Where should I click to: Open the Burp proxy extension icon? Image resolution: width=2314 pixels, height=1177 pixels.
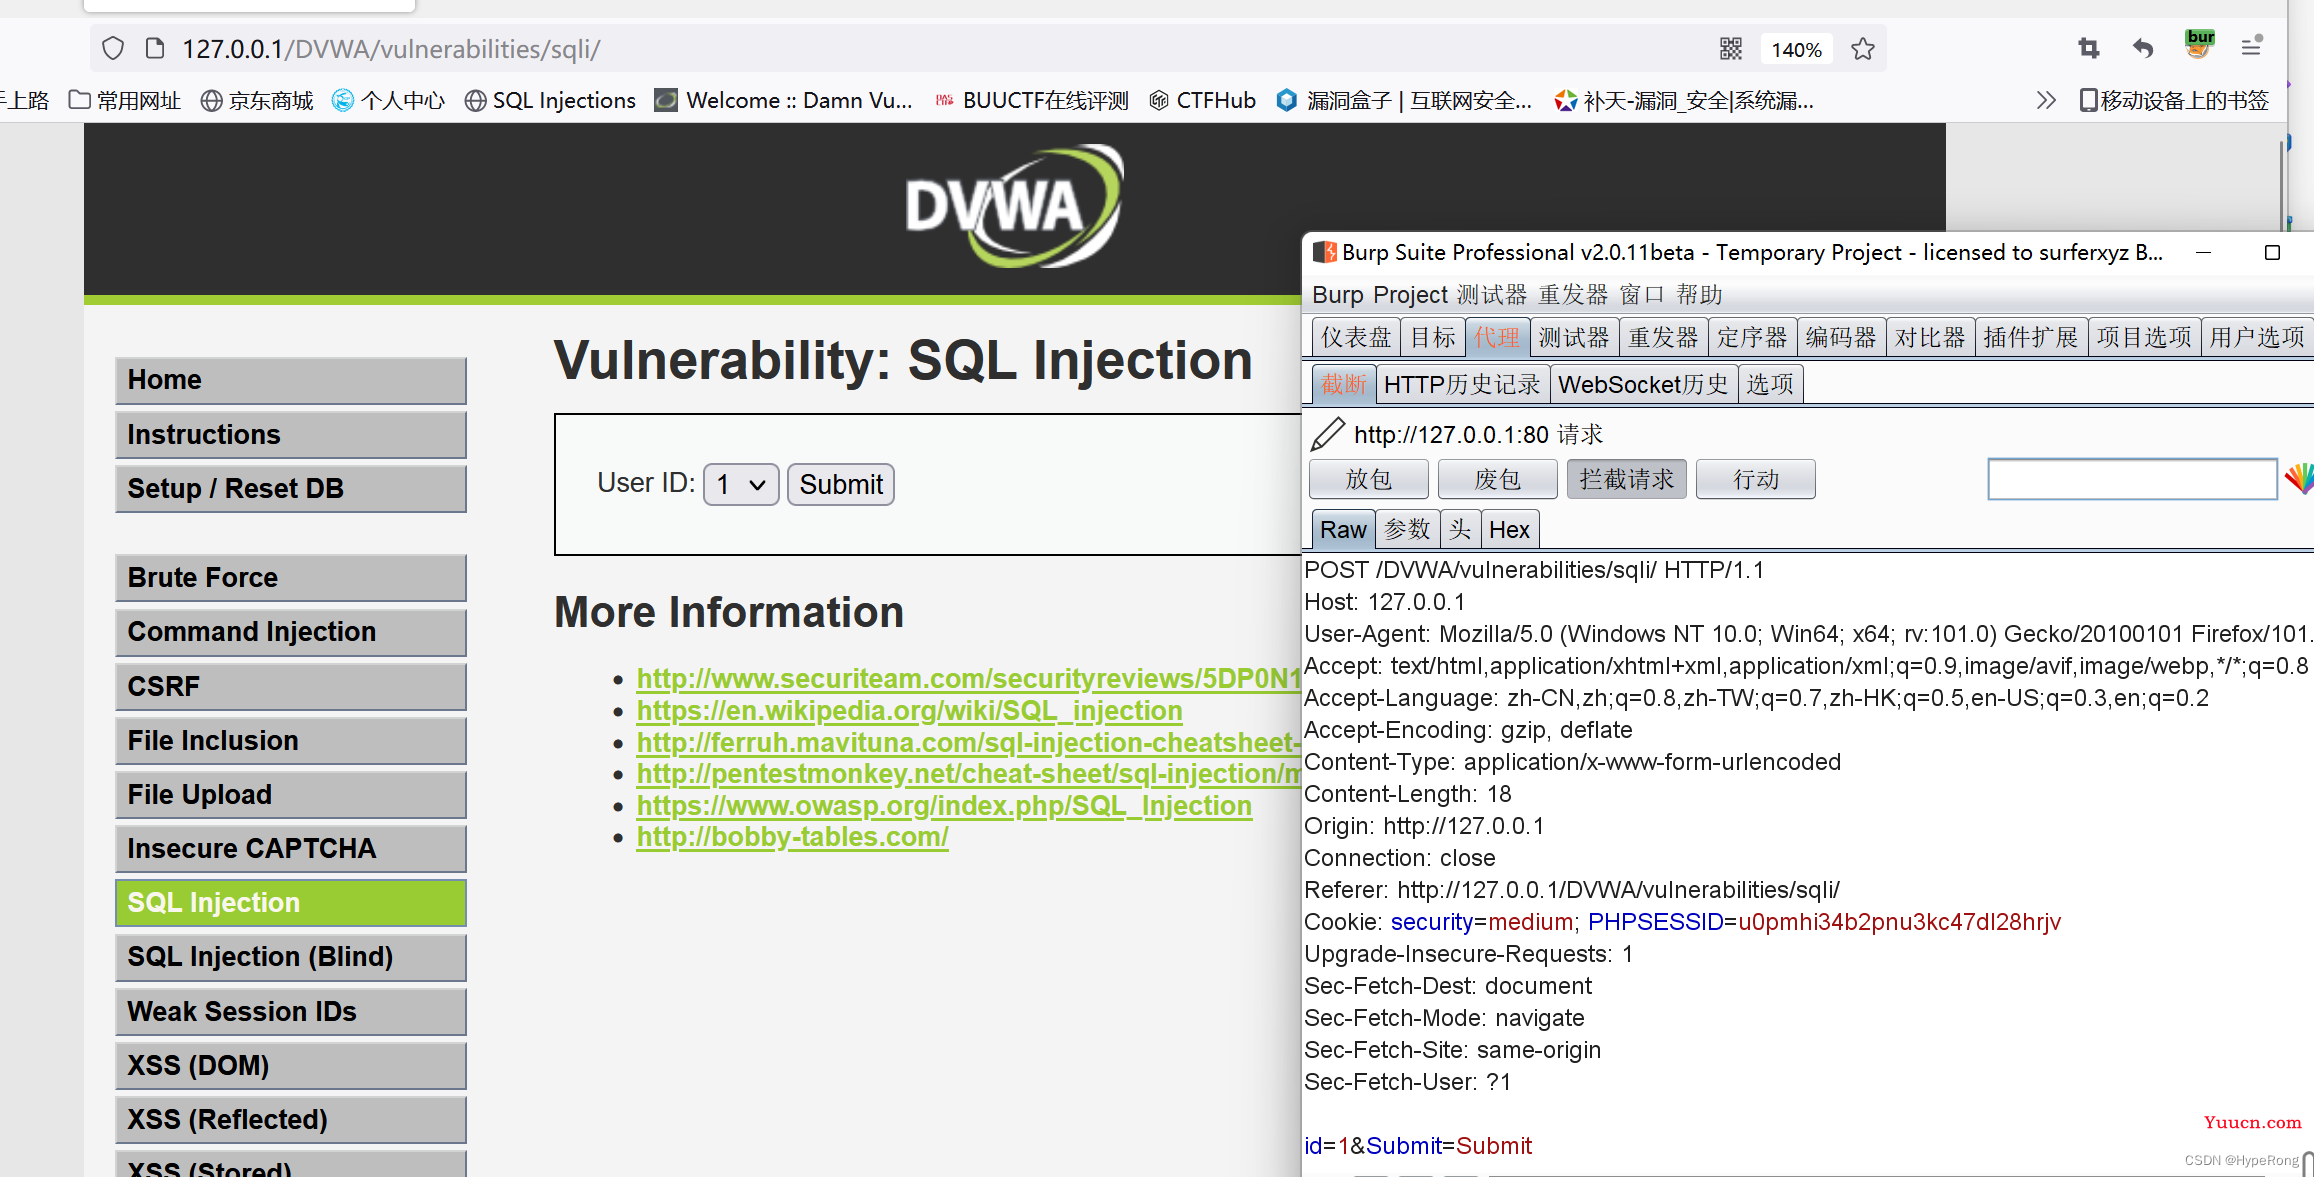[x=2199, y=45]
